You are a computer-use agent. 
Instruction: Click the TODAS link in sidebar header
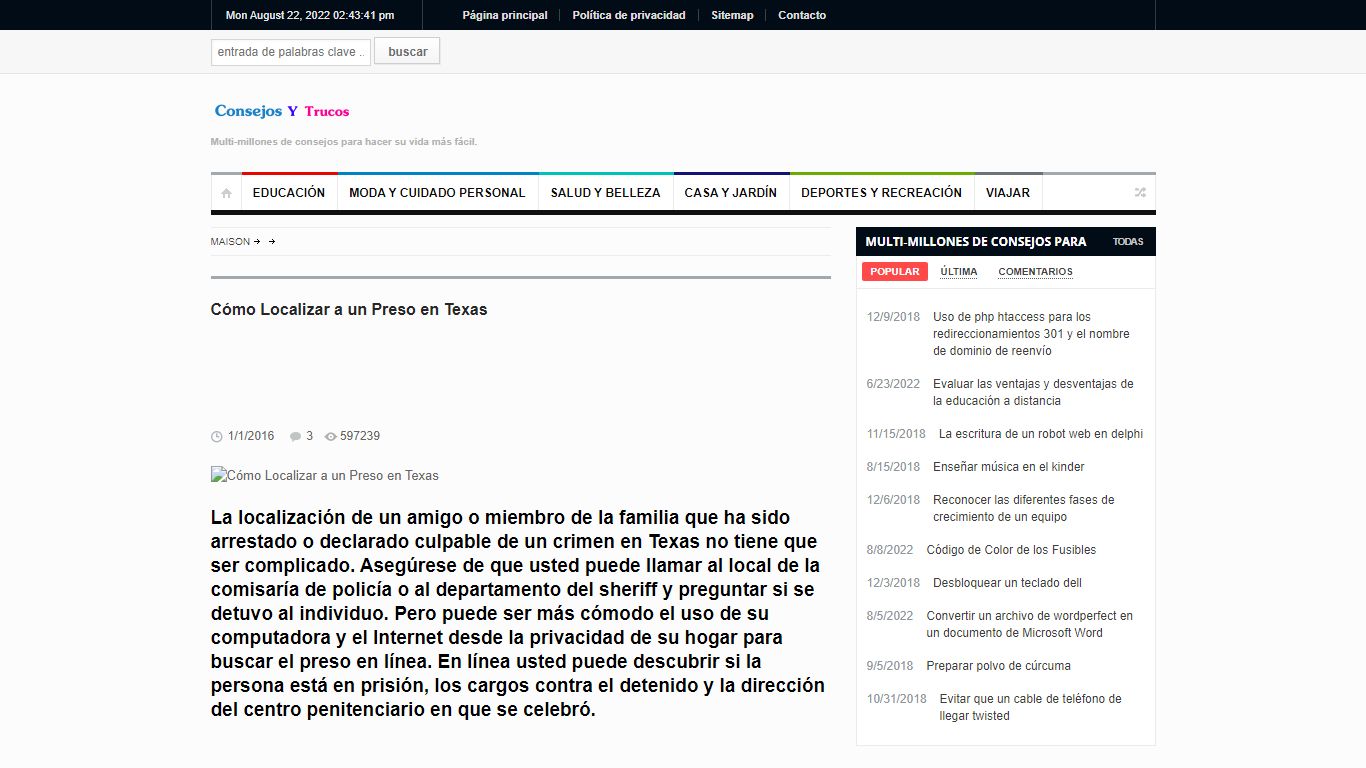tap(1128, 242)
